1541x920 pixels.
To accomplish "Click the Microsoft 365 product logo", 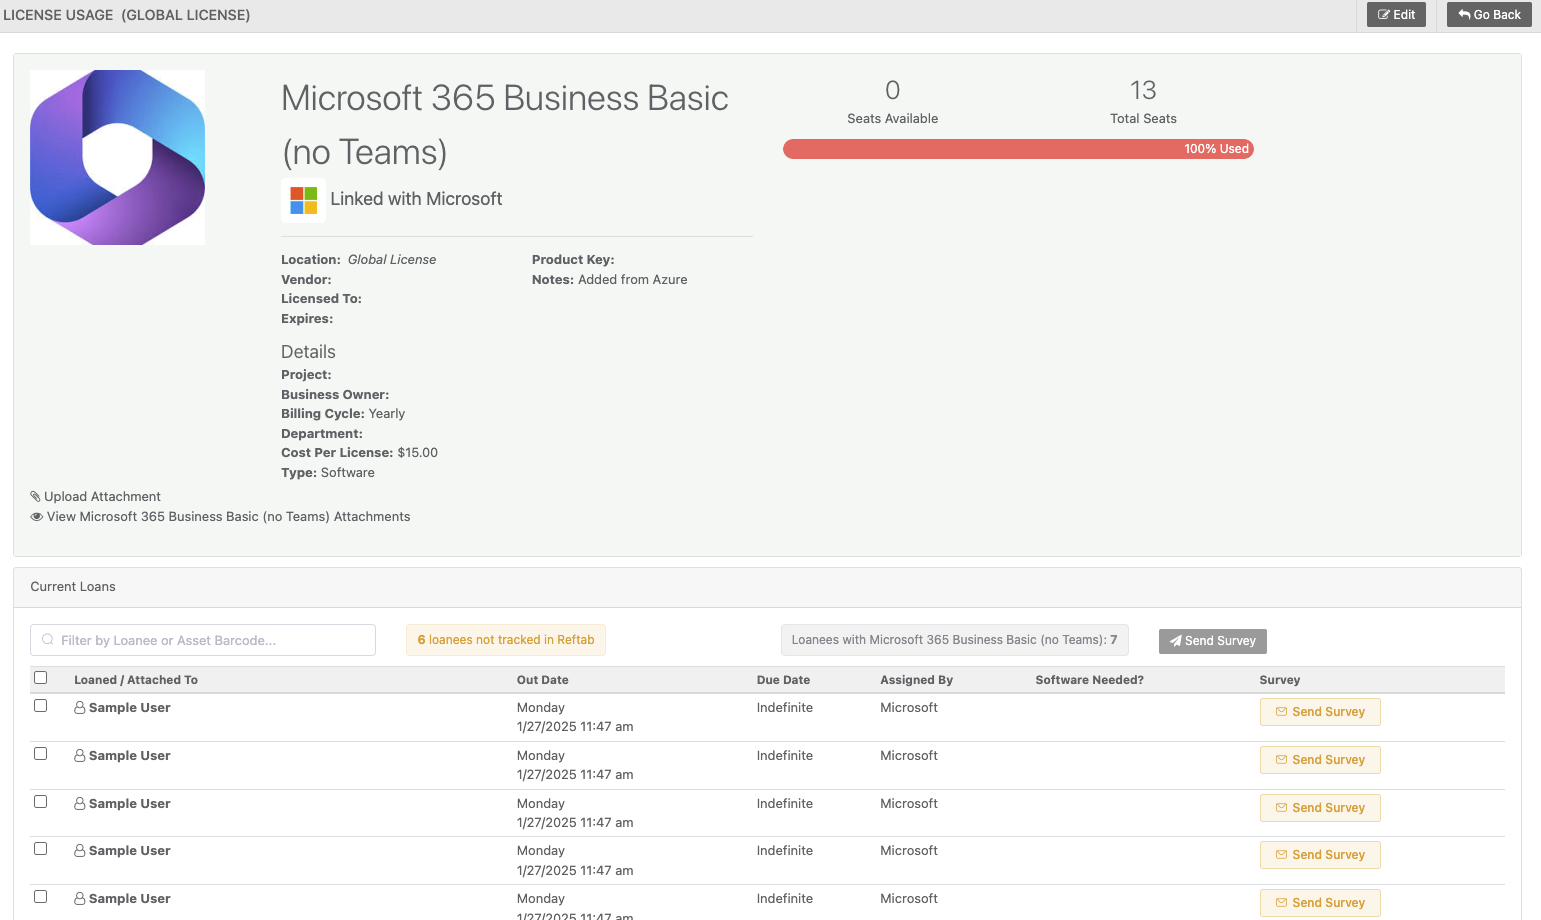I will coord(117,156).
